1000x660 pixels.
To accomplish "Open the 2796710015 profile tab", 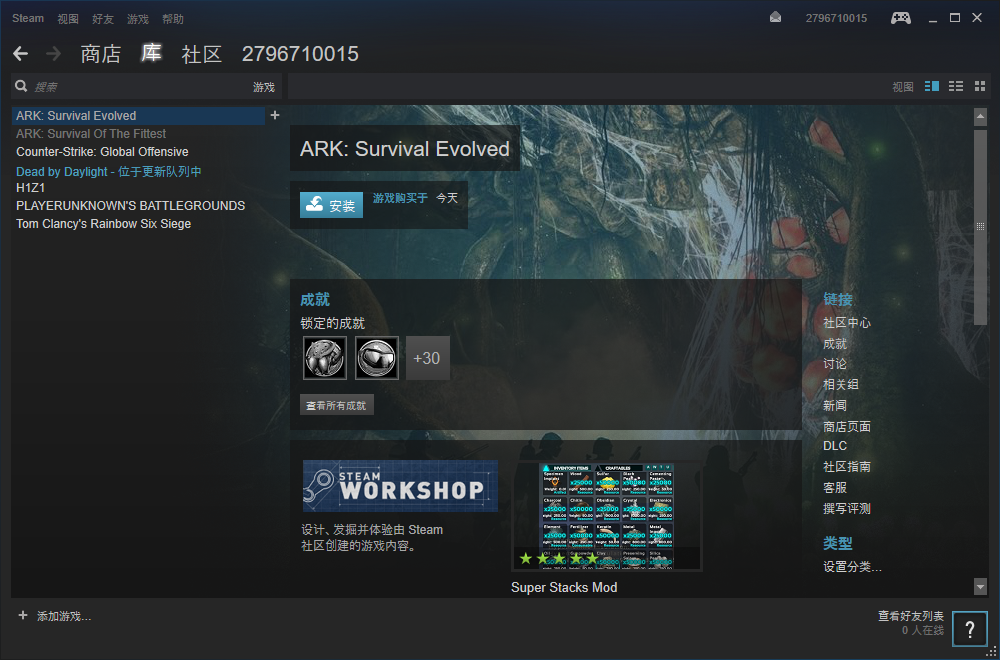I will [x=300, y=54].
